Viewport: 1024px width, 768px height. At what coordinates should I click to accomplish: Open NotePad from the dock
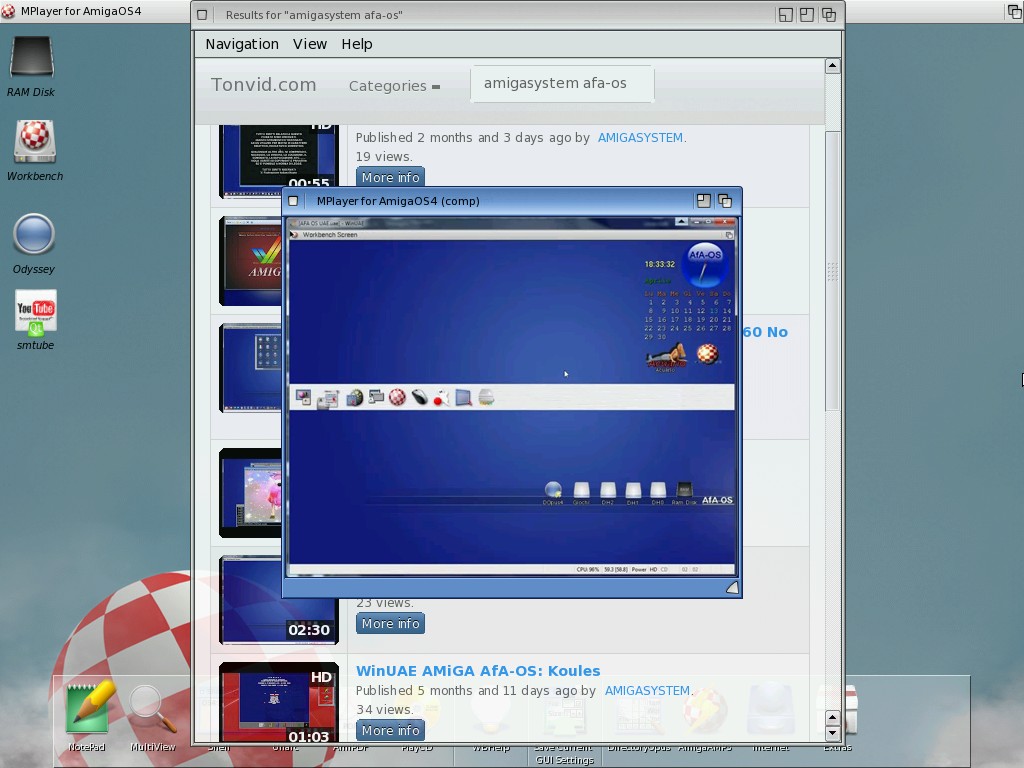tap(87, 710)
